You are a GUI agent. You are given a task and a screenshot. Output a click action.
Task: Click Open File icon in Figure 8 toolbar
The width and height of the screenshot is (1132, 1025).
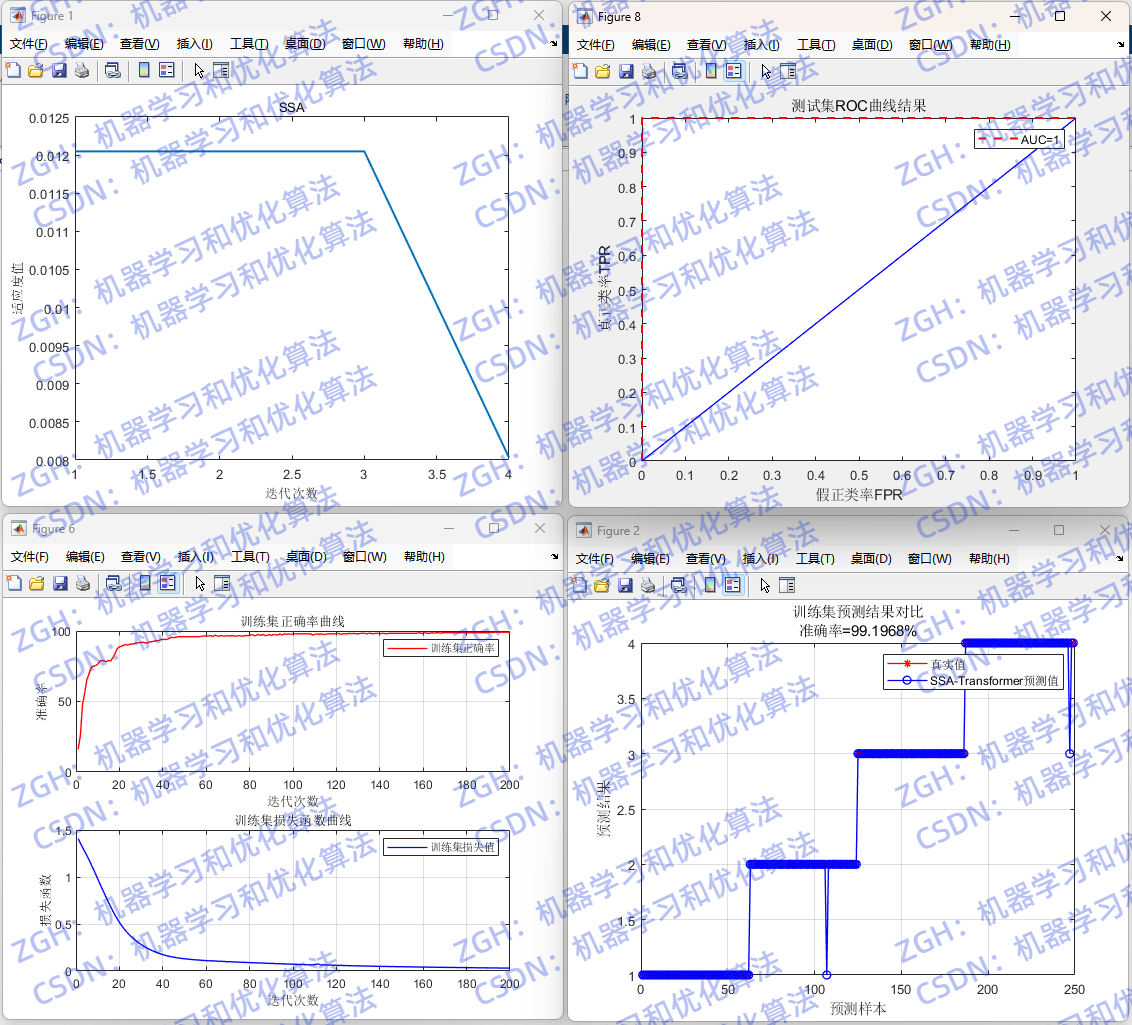(602, 71)
